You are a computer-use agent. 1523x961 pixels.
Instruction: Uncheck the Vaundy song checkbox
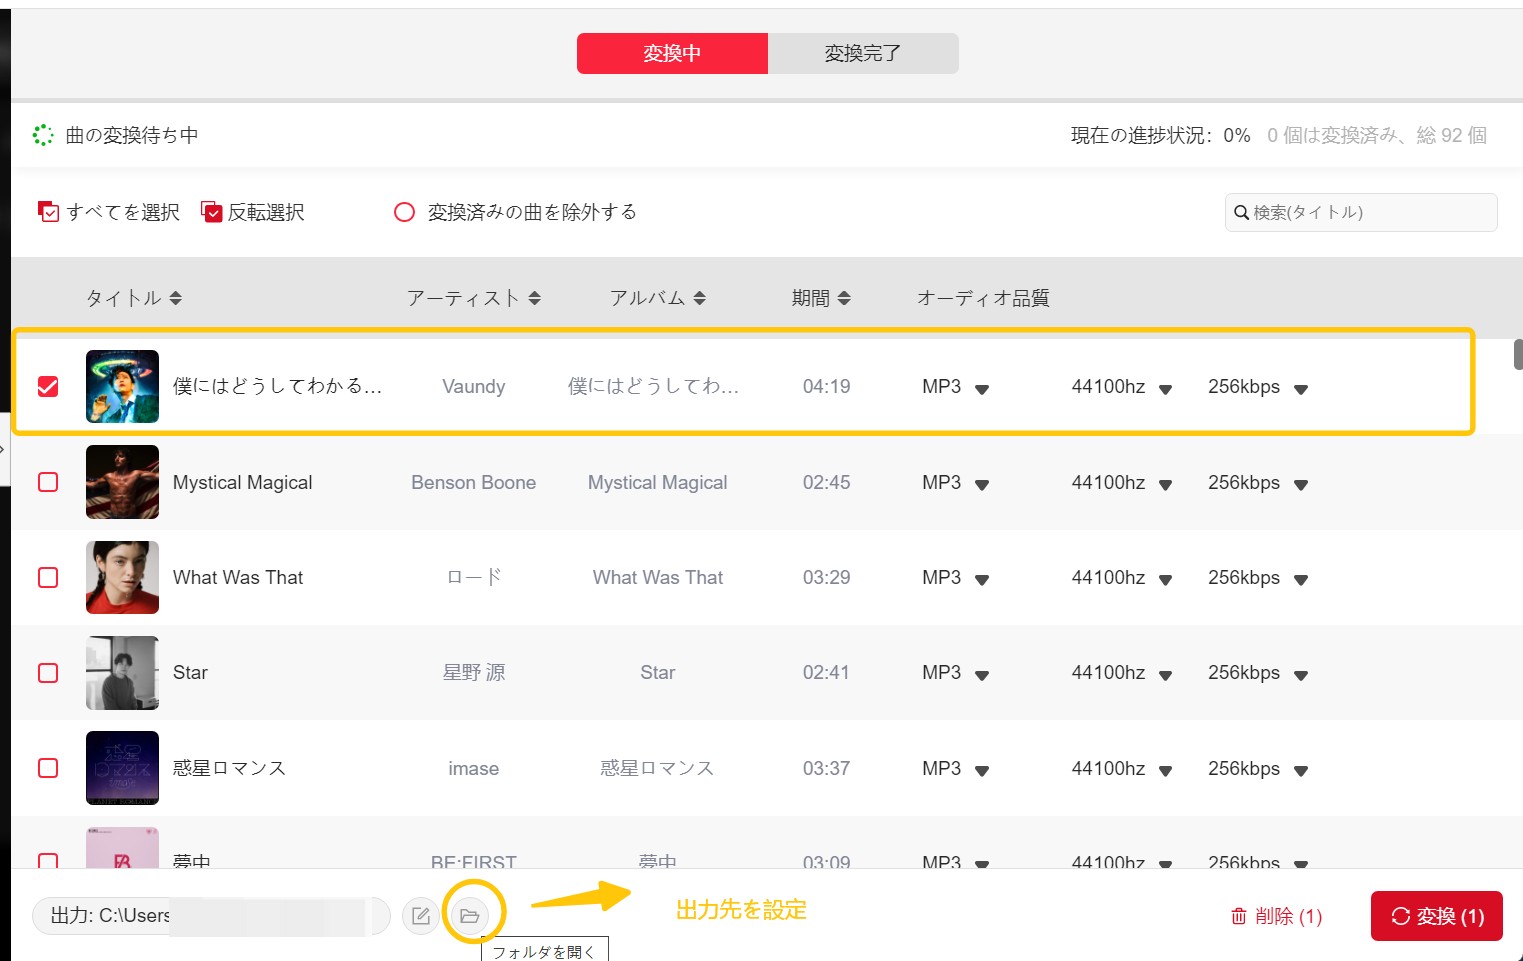[48, 386]
